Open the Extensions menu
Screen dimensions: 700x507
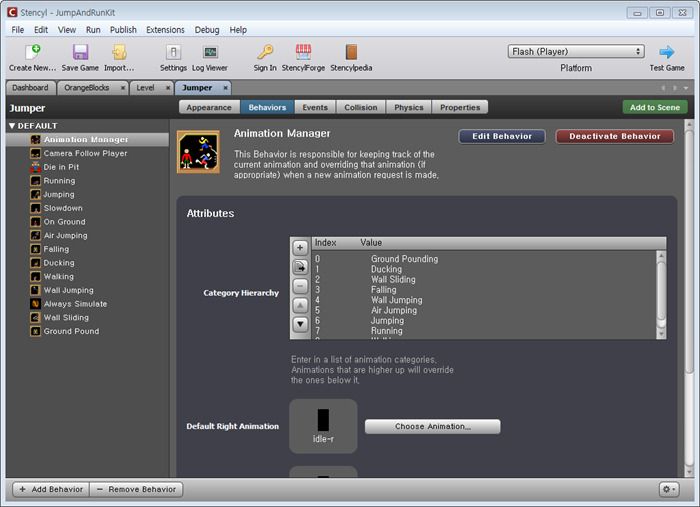[165, 30]
